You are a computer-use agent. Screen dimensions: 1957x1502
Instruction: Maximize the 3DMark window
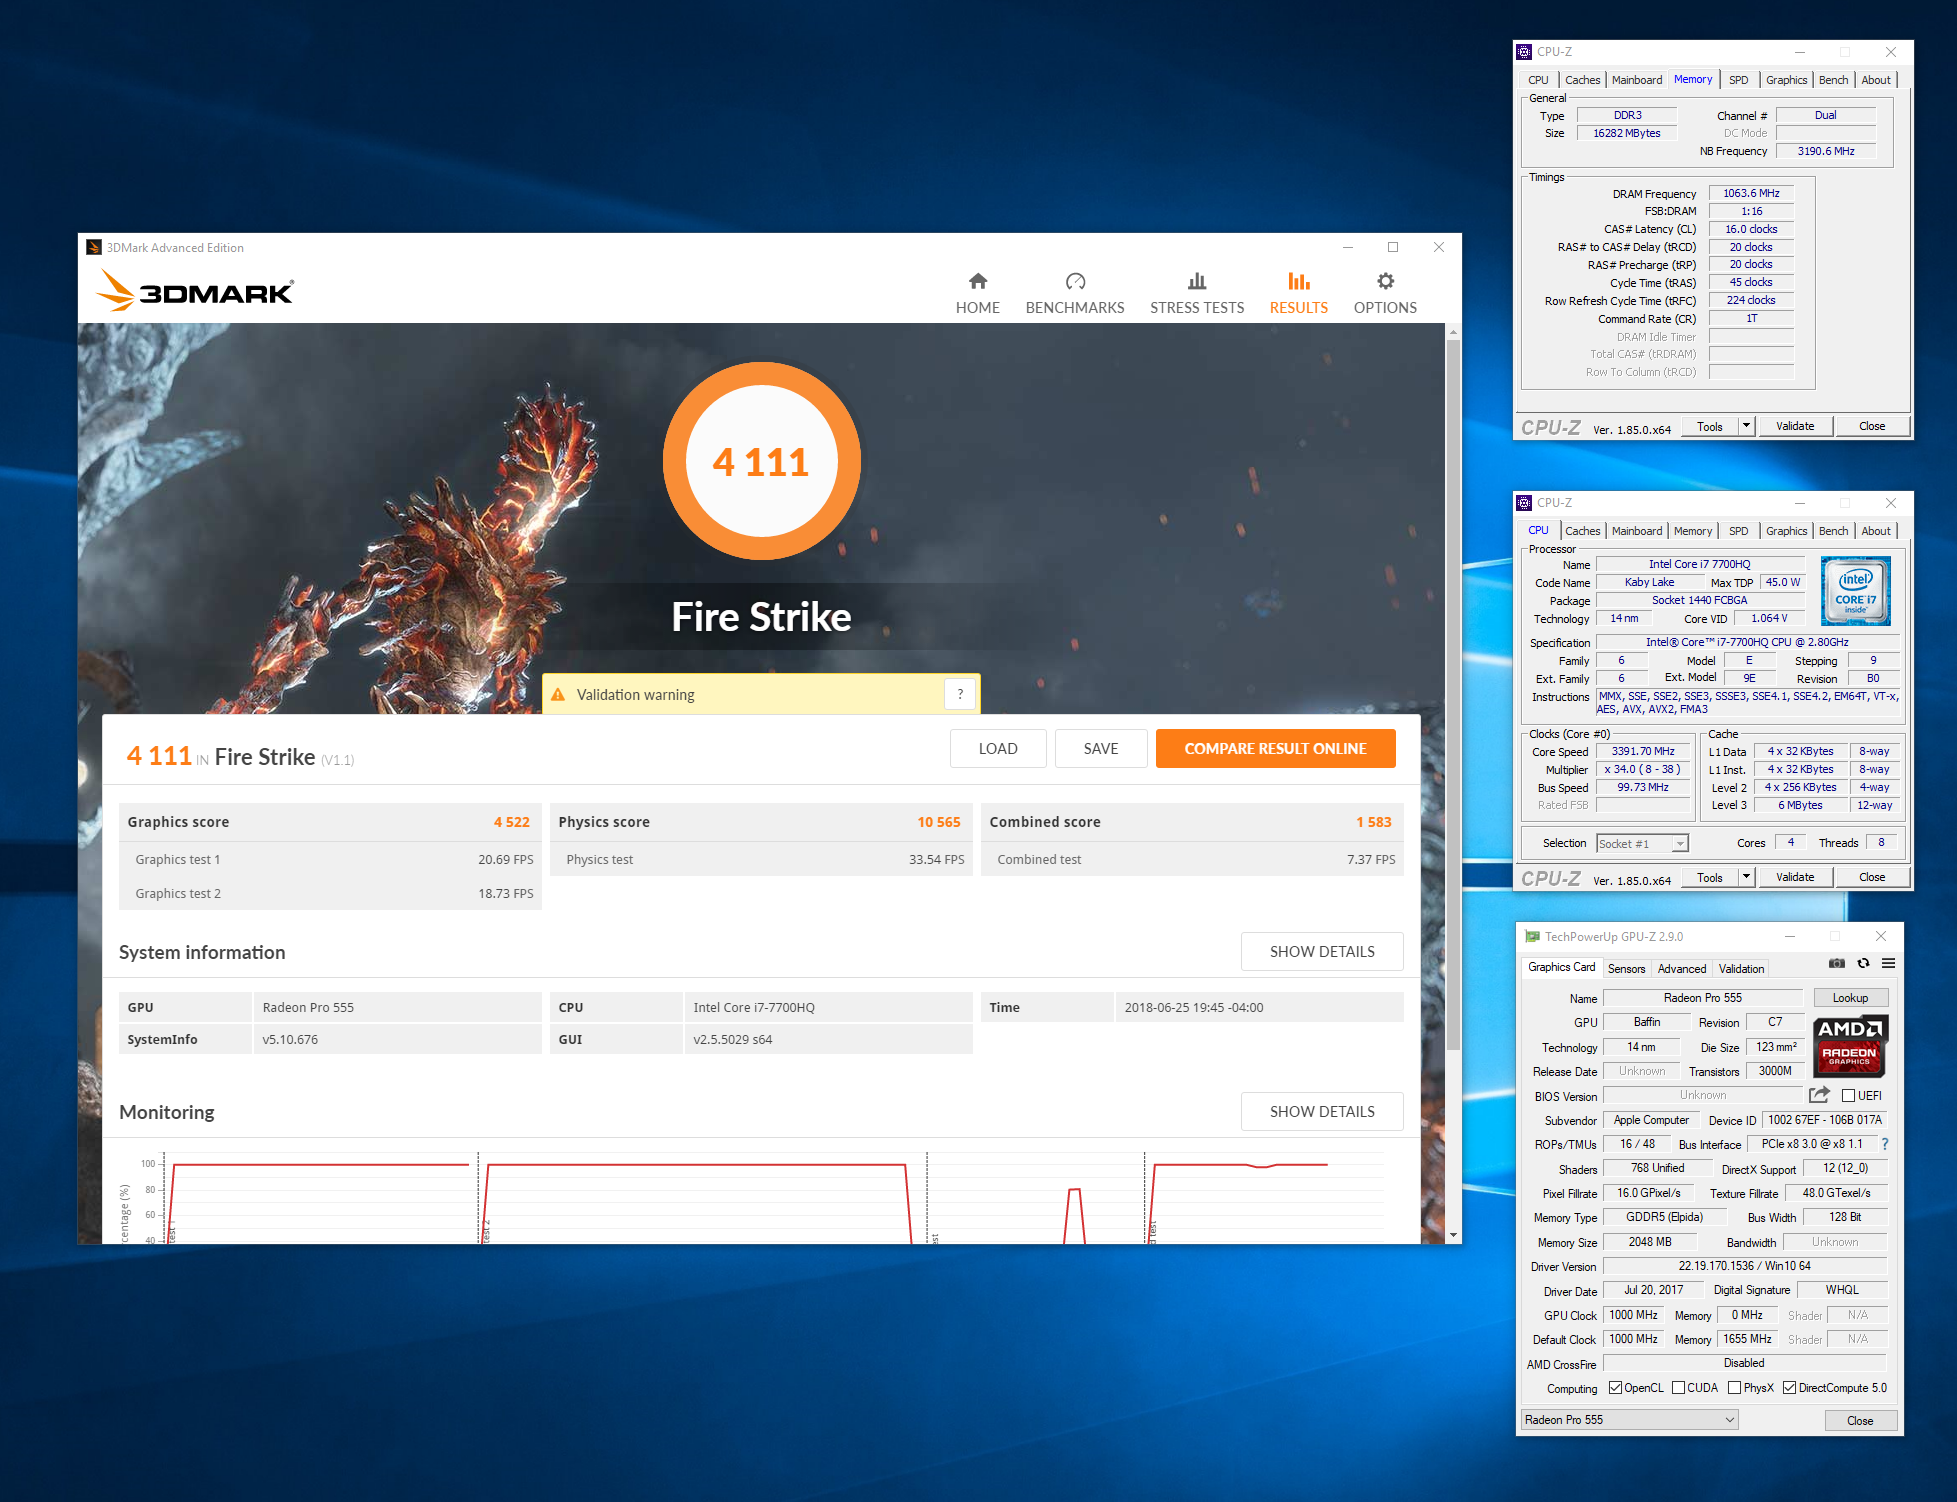tap(1393, 247)
